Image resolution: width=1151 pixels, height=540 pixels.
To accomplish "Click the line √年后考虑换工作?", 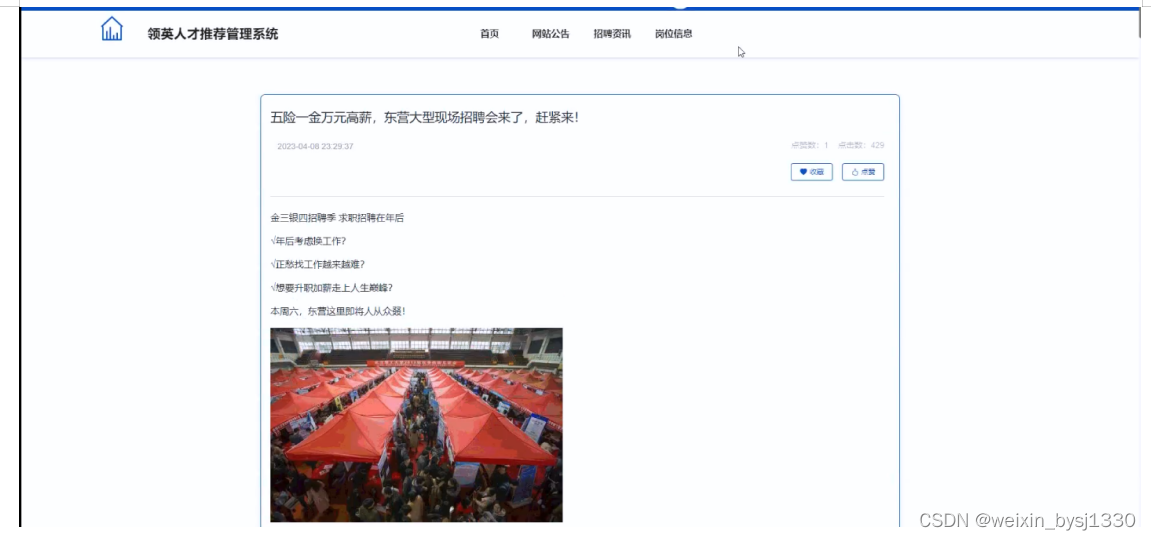I will click(x=308, y=241).
